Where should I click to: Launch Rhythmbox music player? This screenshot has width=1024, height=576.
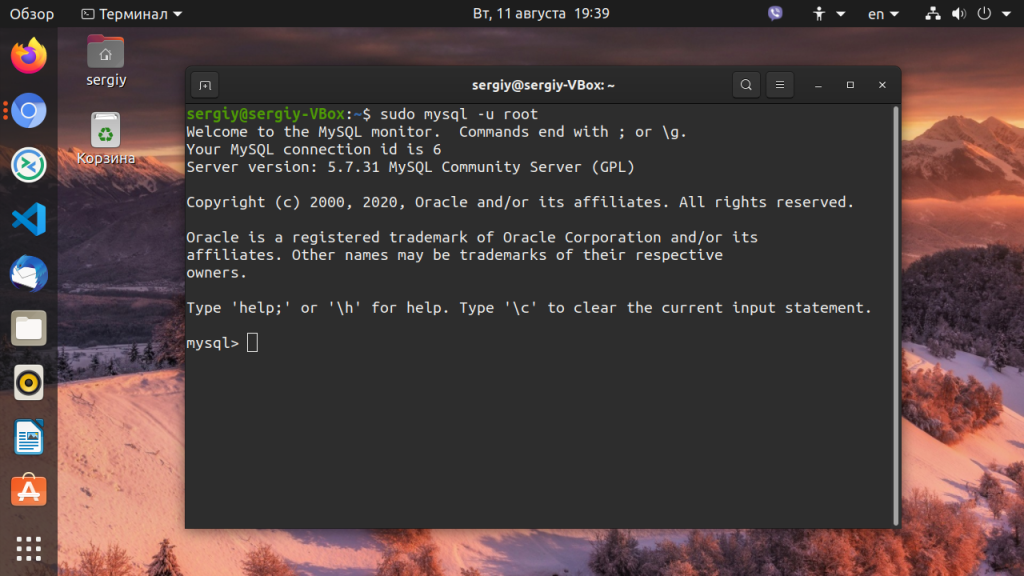click(x=29, y=383)
